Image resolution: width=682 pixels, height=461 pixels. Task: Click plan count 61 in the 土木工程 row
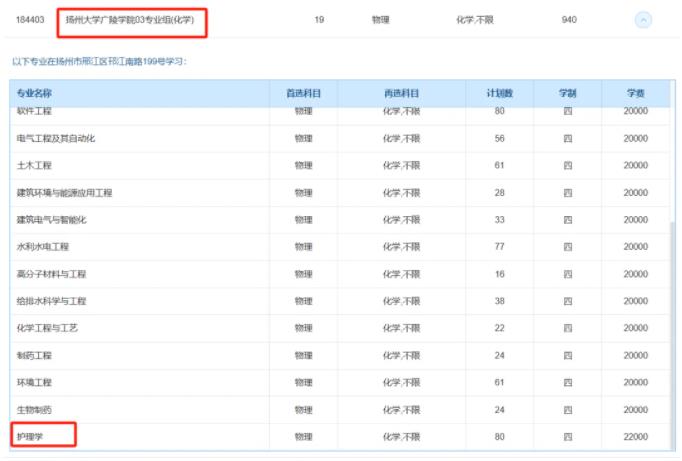[x=499, y=166]
